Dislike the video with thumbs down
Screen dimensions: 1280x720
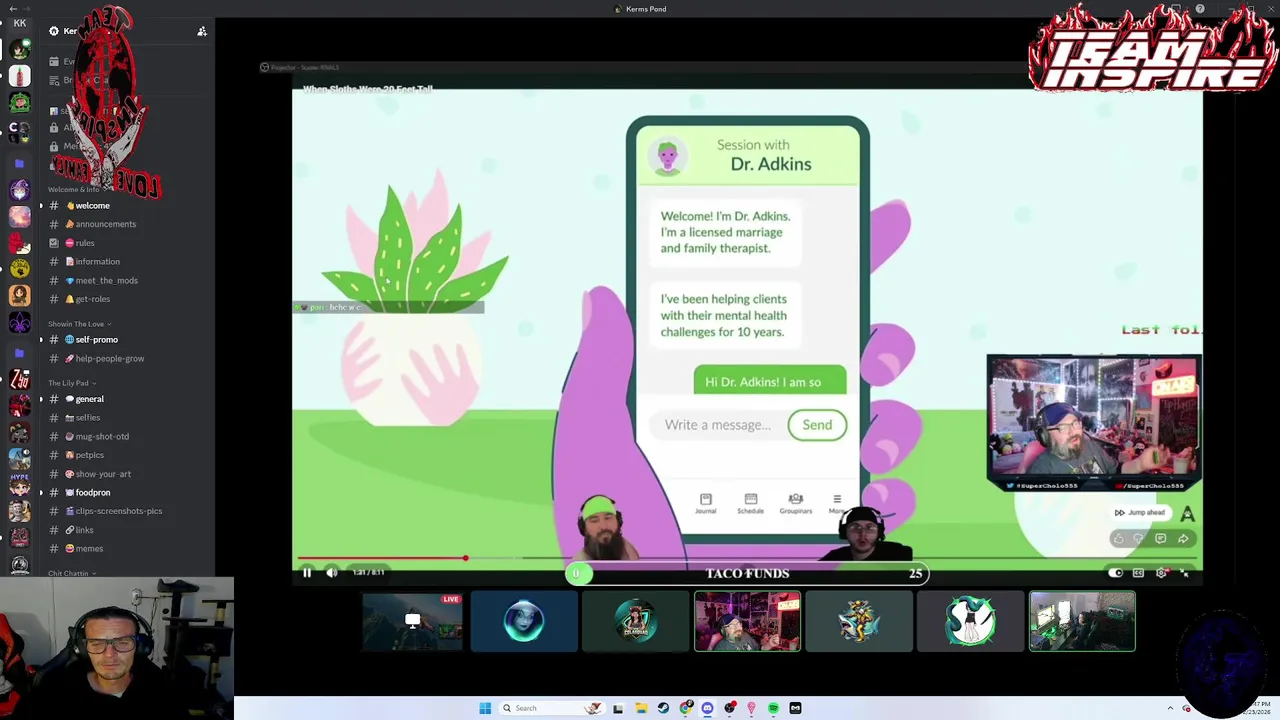point(1138,539)
